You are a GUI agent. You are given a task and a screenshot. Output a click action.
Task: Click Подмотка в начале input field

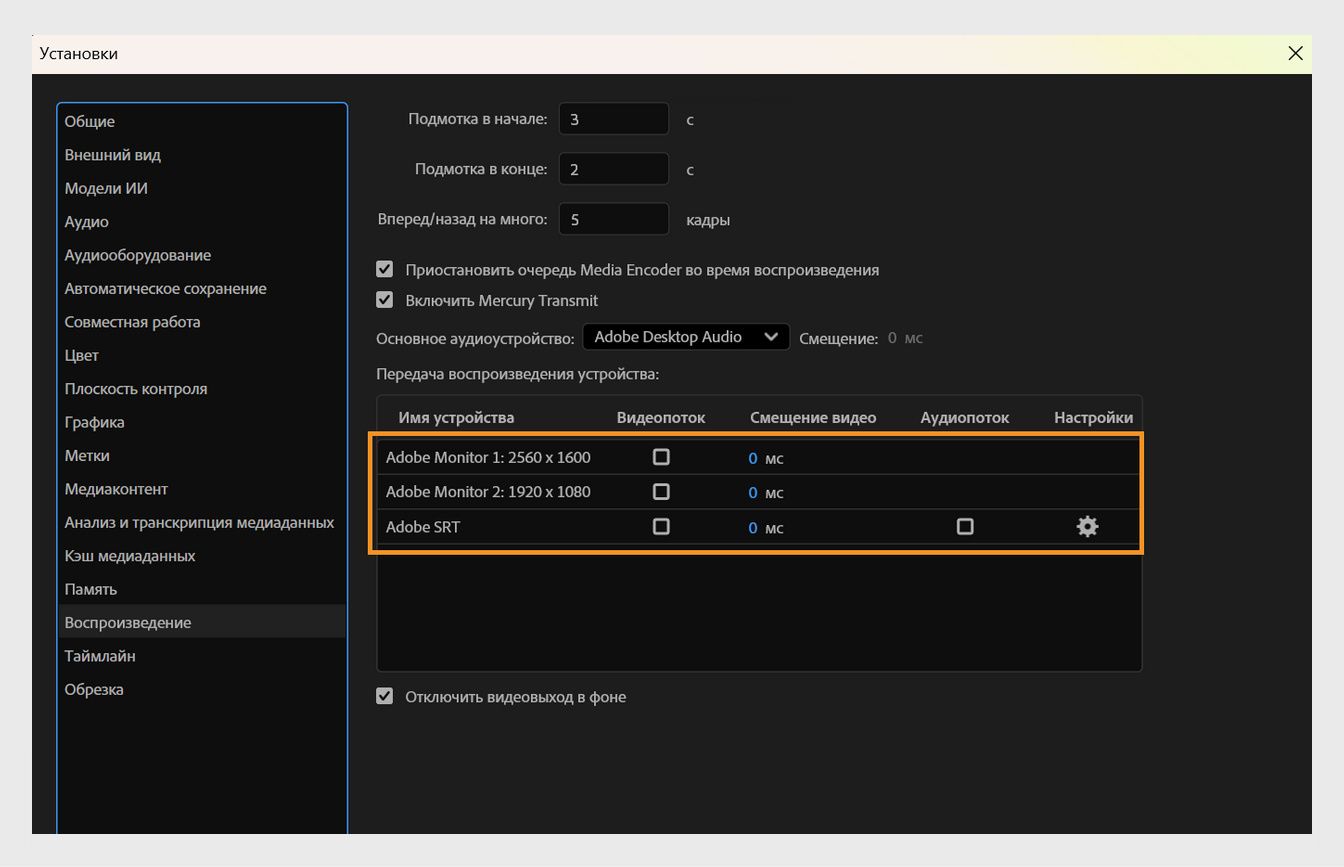coord(613,119)
